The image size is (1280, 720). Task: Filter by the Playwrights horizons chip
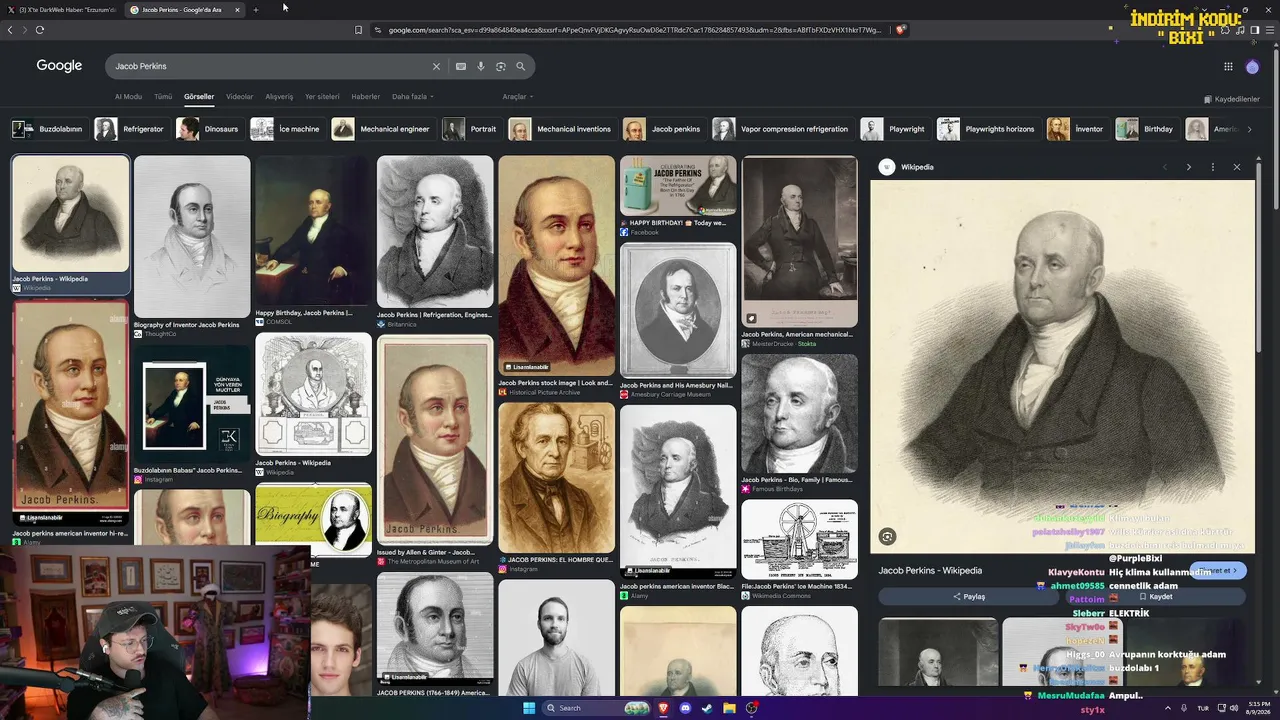(x=987, y=129)
